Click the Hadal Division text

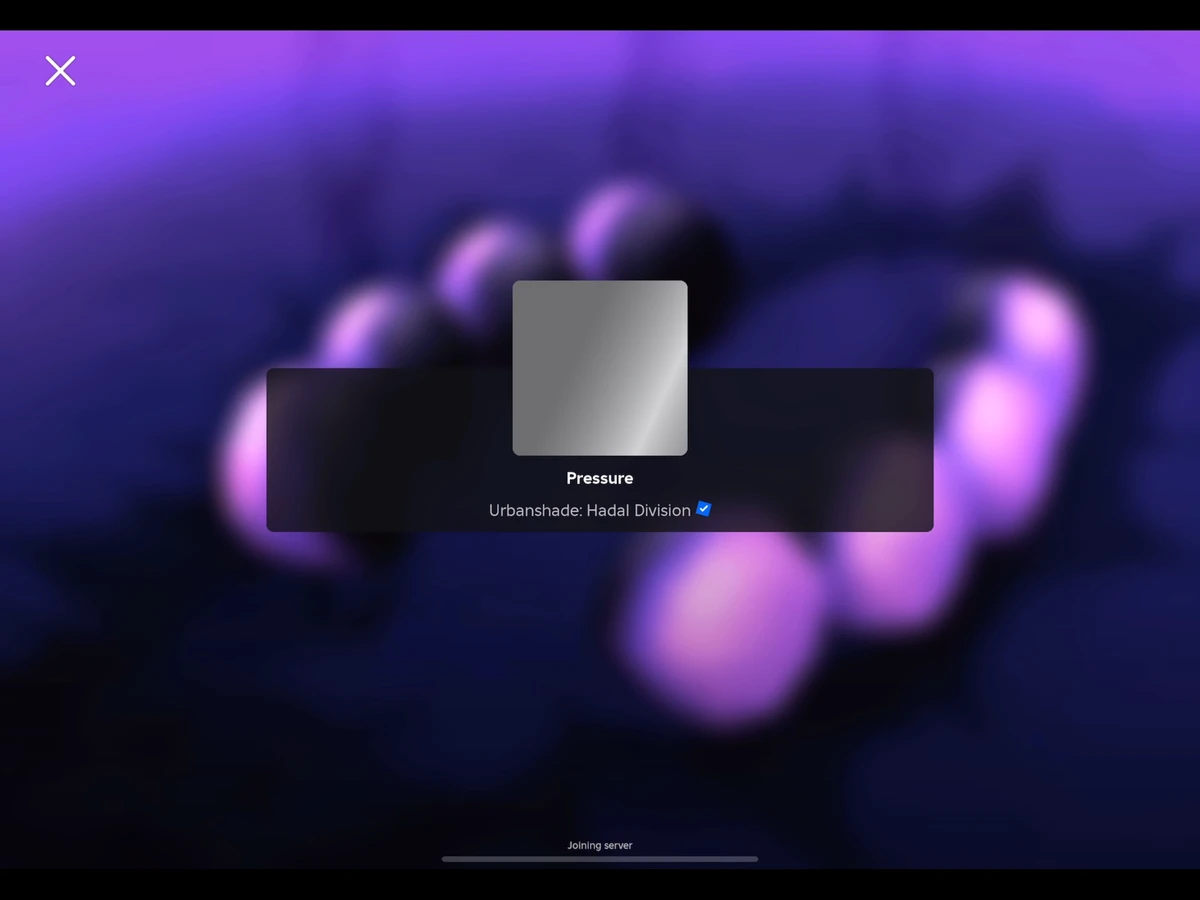[639, 510]
